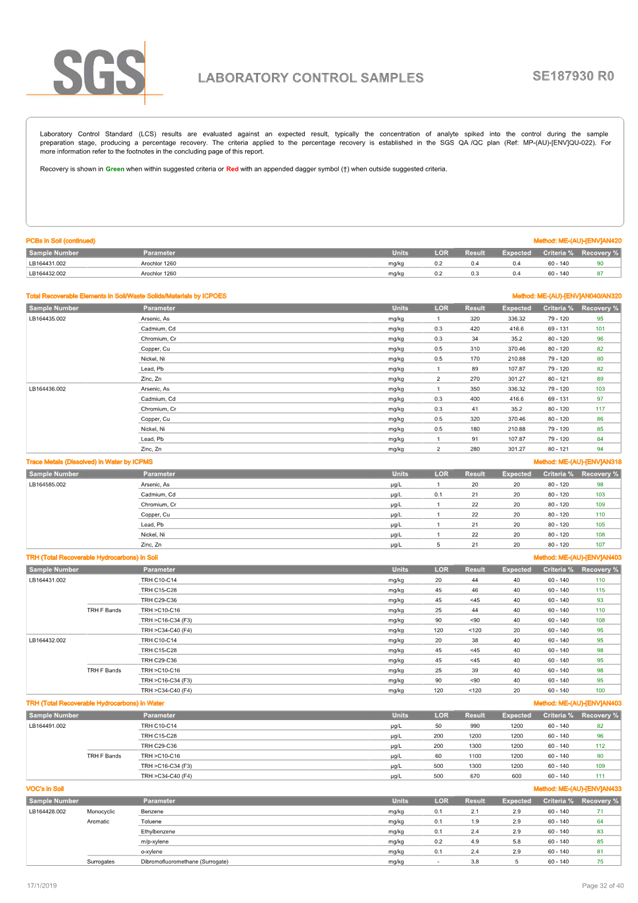This screenshot has width=638, height=903.
Task: Click the o-xylene parameter row
Action: click(x=151, y=852)
